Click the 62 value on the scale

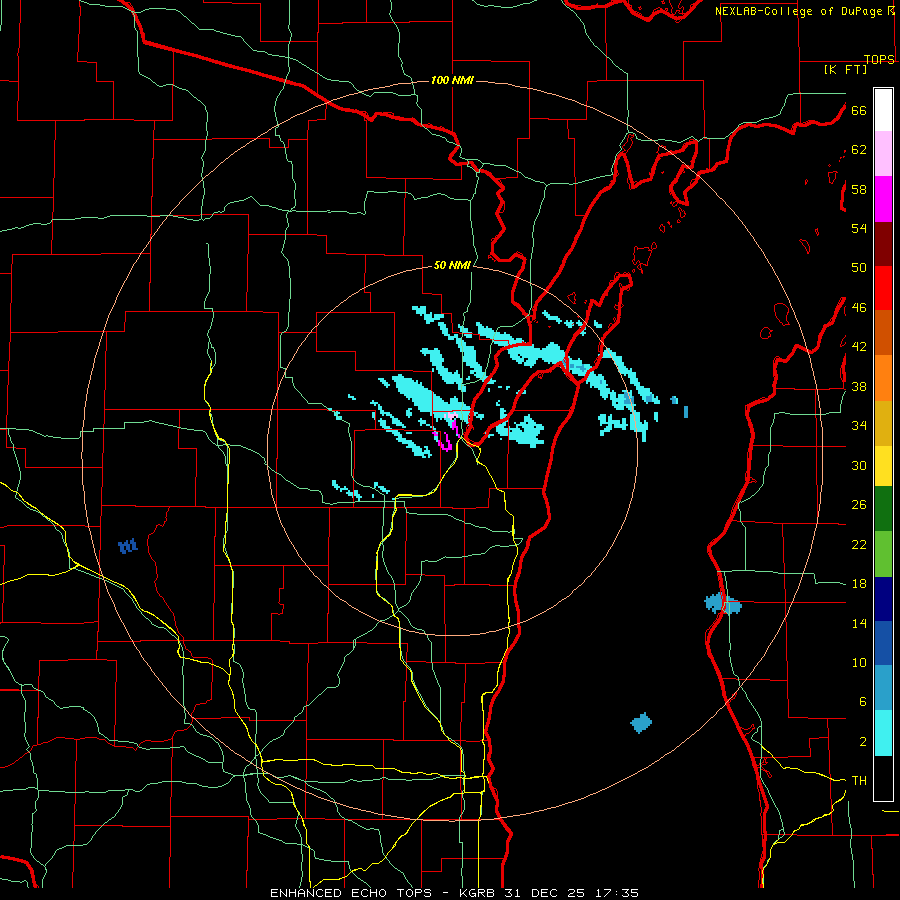859,150
